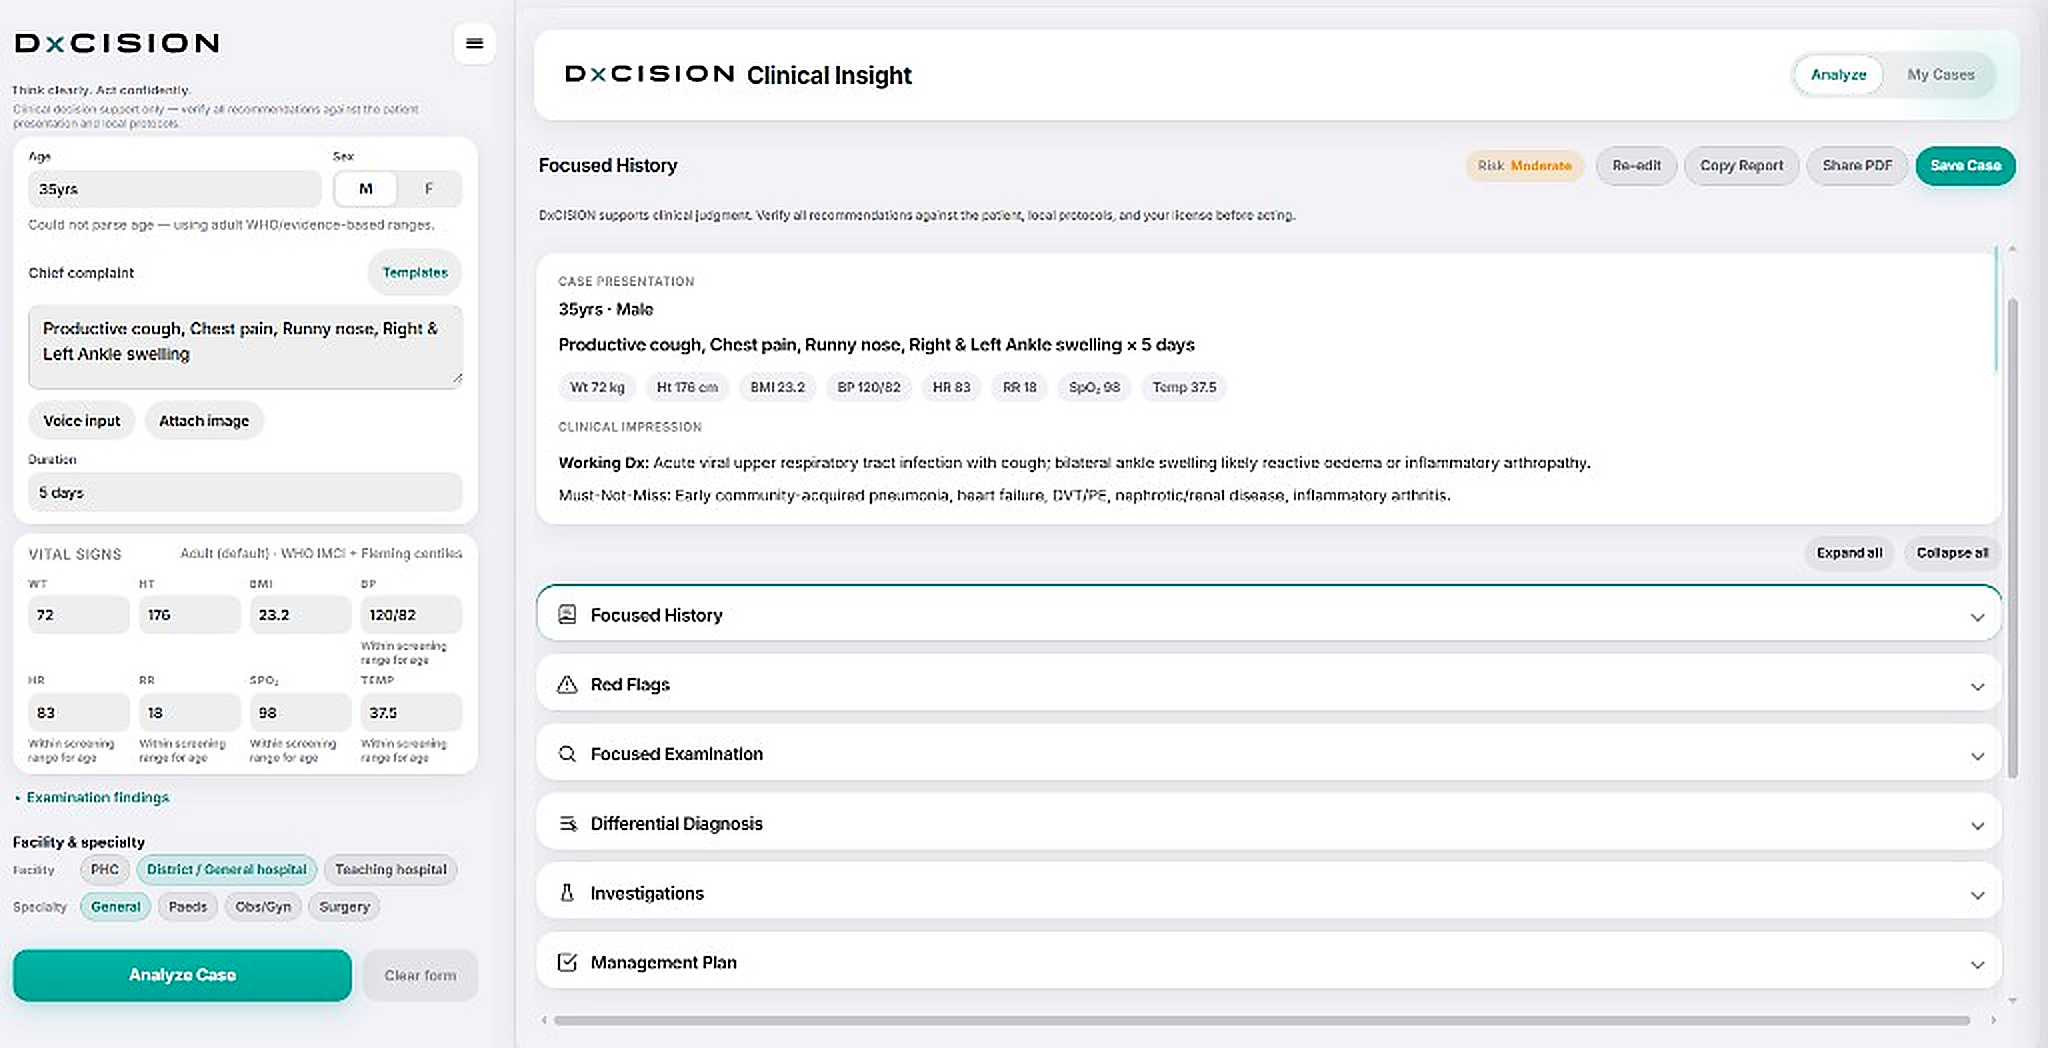Click the DxCISION sidebar logo
Viewport: 2048px width, 1048px height.
pos(117,43)
